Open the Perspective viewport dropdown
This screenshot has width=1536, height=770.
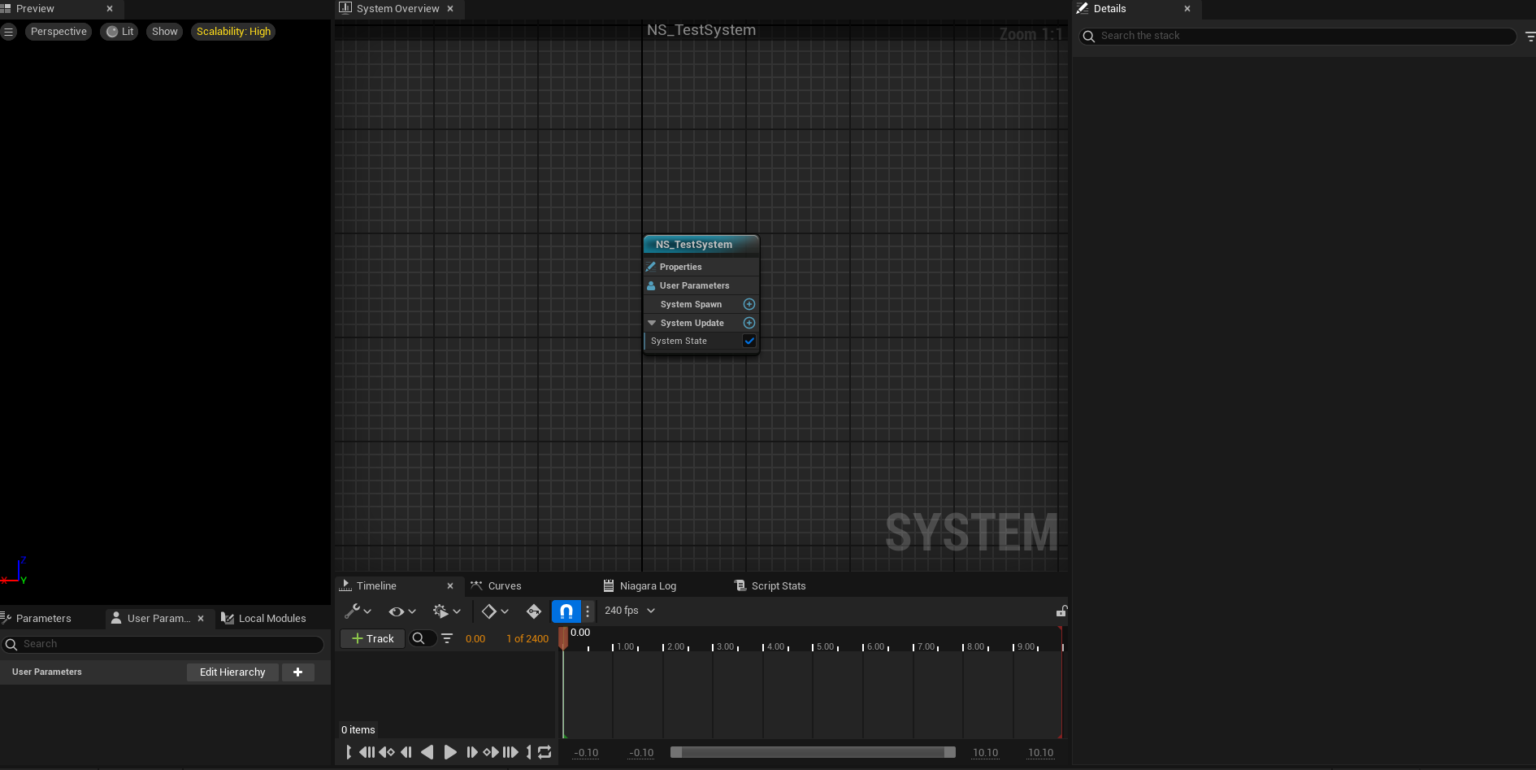[58, 31]
